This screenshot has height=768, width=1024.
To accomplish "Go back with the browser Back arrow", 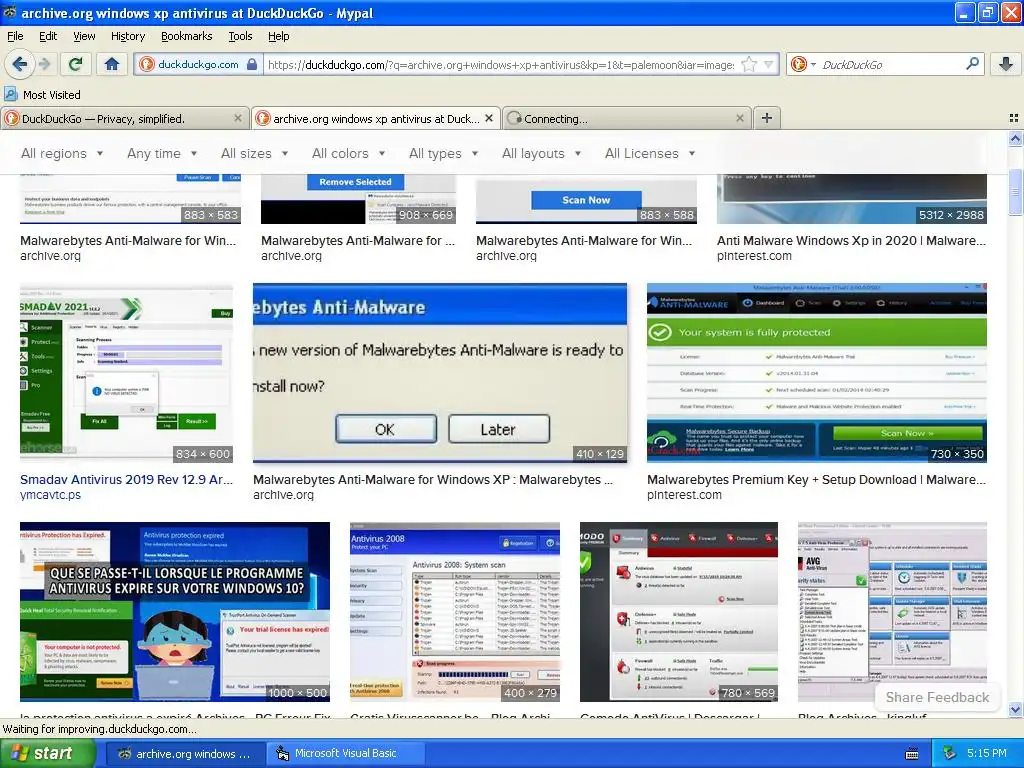I will point(19,64).
